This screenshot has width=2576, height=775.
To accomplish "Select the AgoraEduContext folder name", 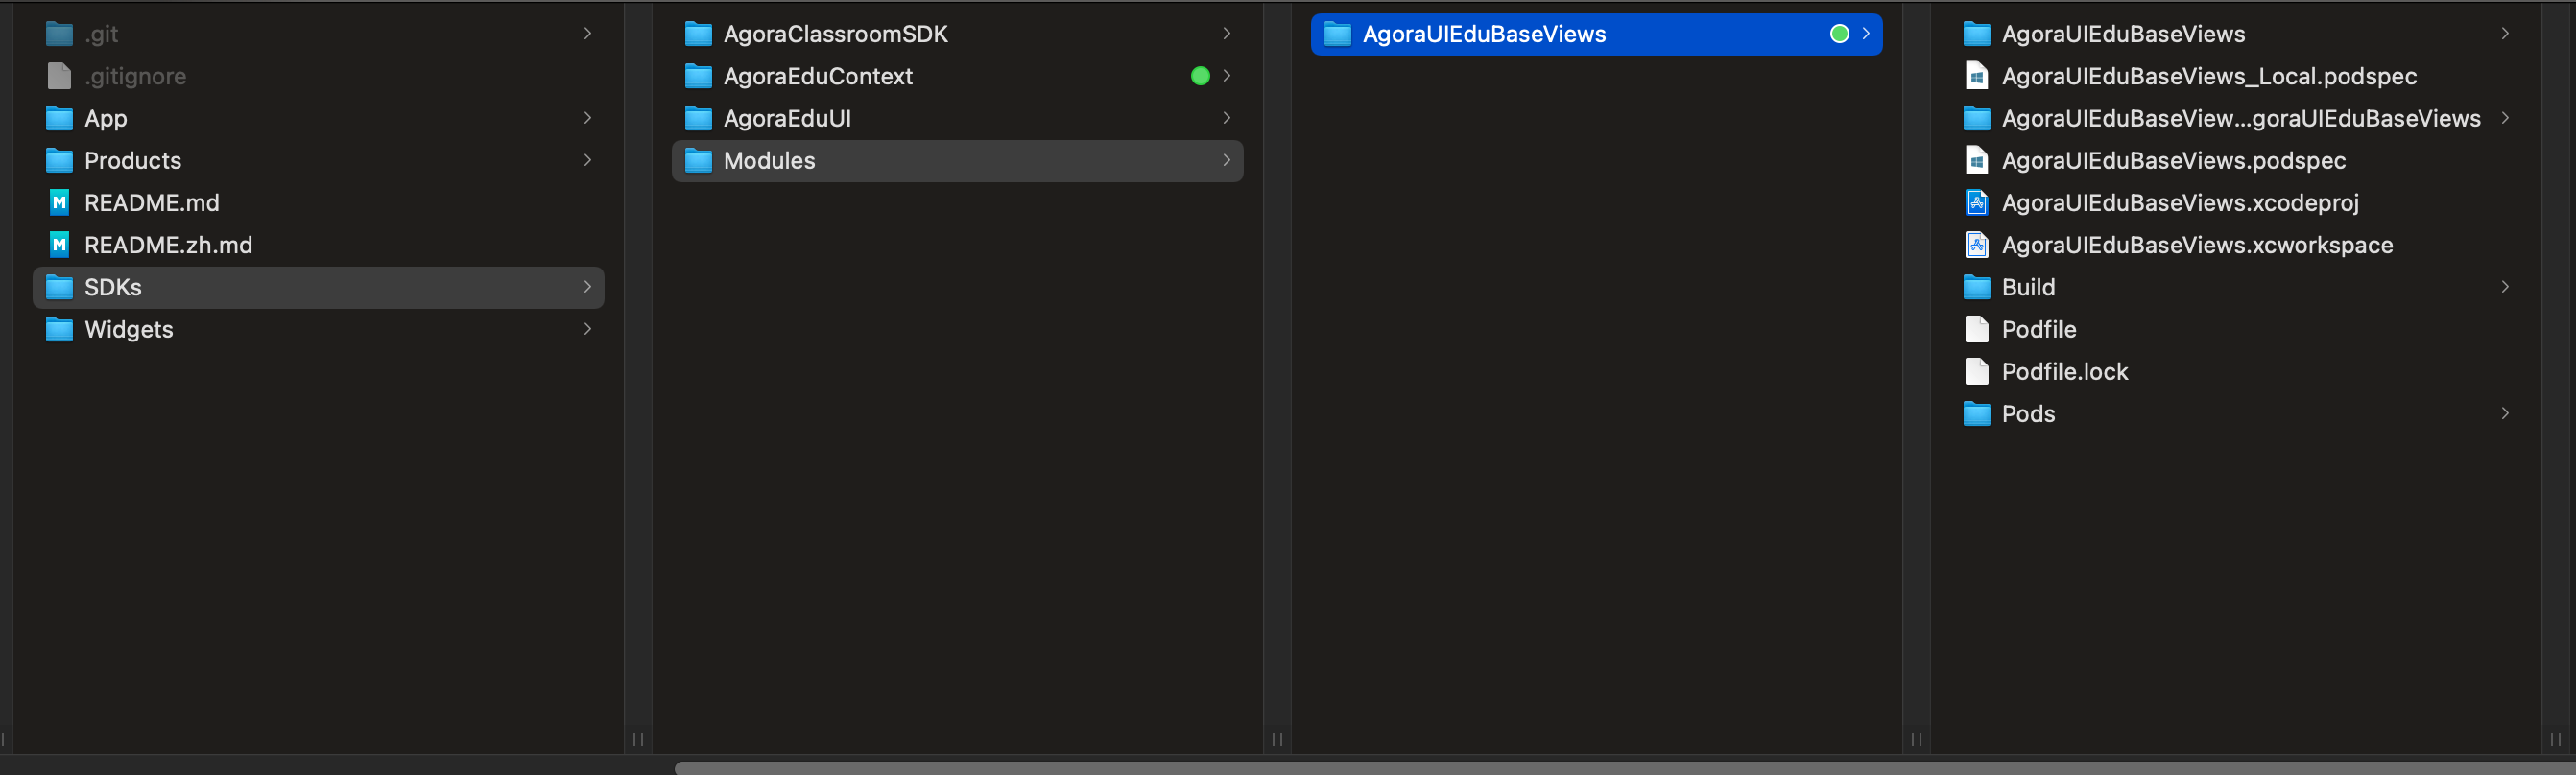I will click(818, 76).
